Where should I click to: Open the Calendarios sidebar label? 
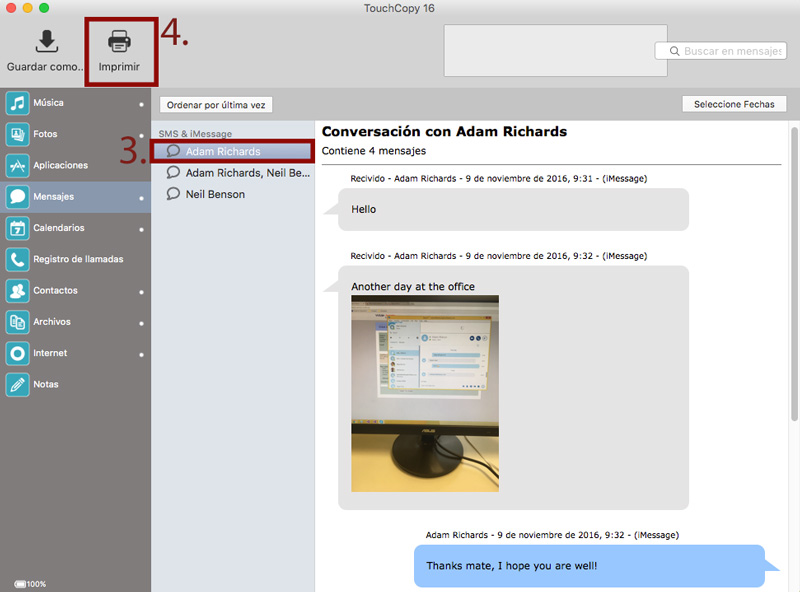coord(59,228)
